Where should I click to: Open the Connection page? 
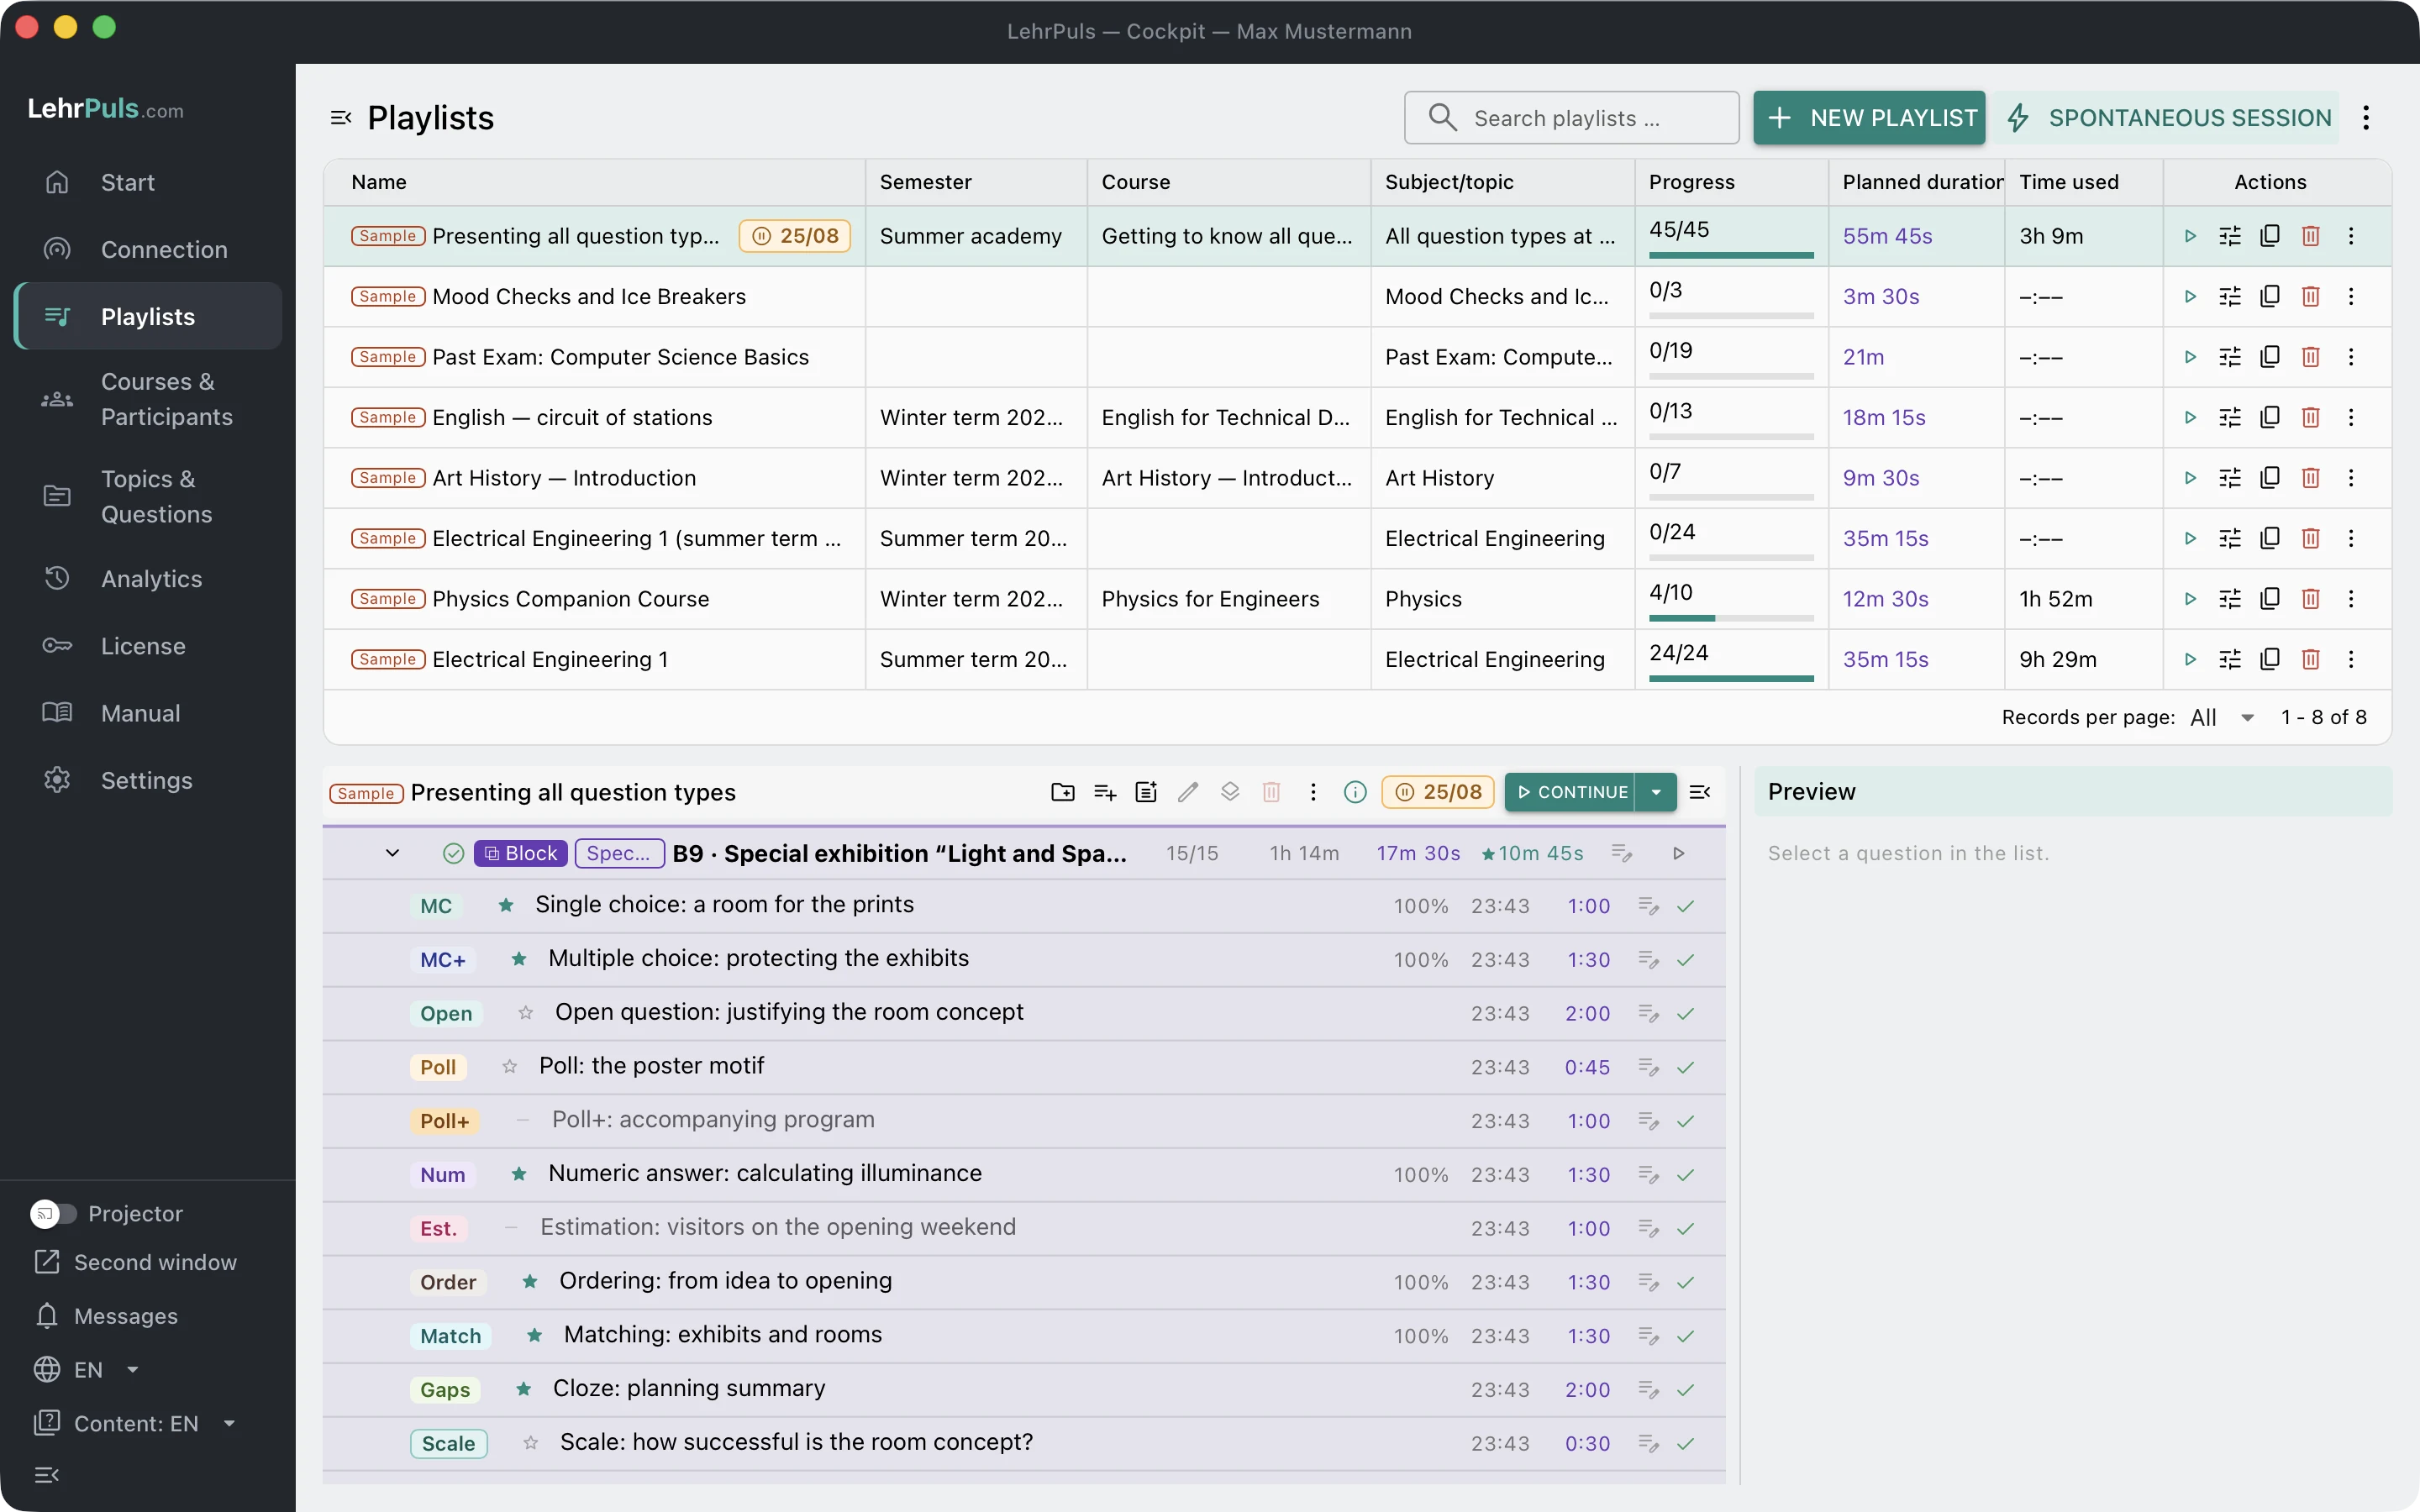click(149, 249)
